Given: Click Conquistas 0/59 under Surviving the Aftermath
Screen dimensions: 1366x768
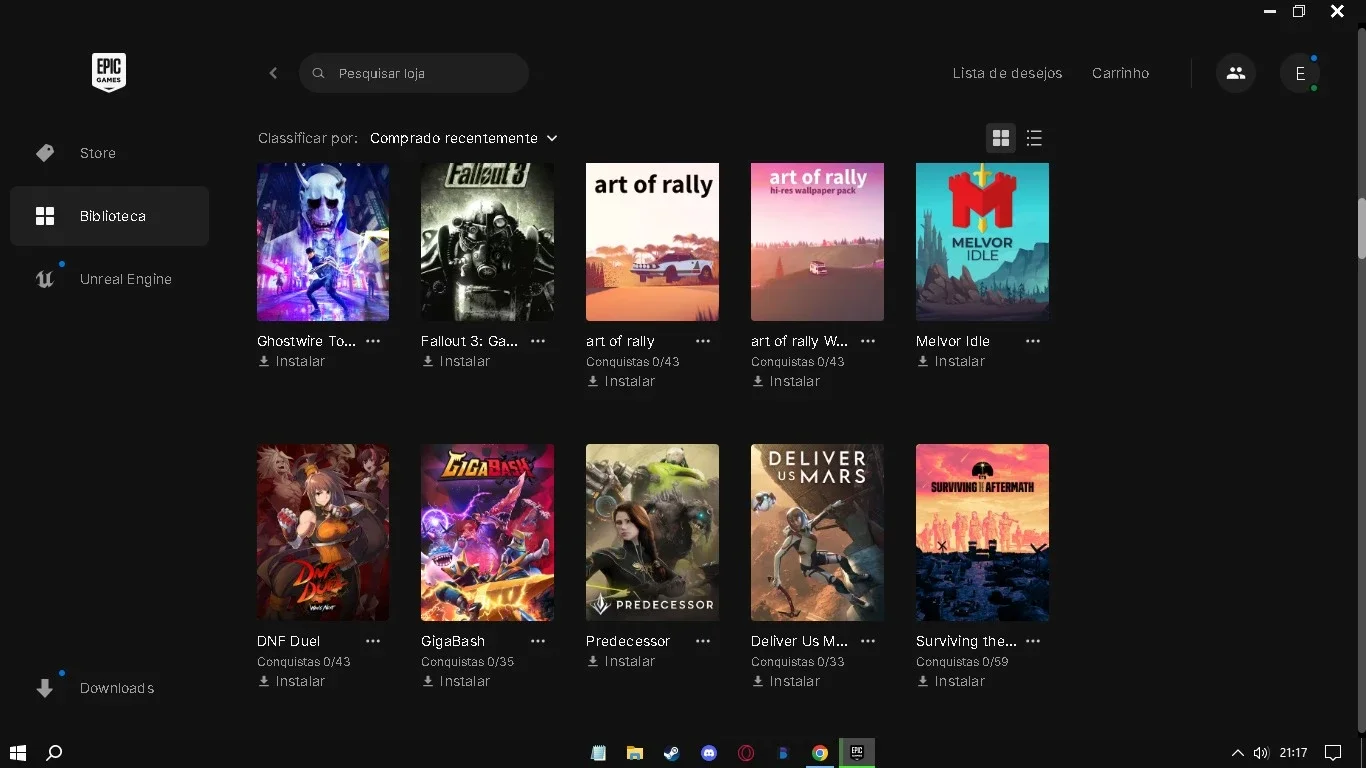Looking at the screenshot, I should click(962, 662).
